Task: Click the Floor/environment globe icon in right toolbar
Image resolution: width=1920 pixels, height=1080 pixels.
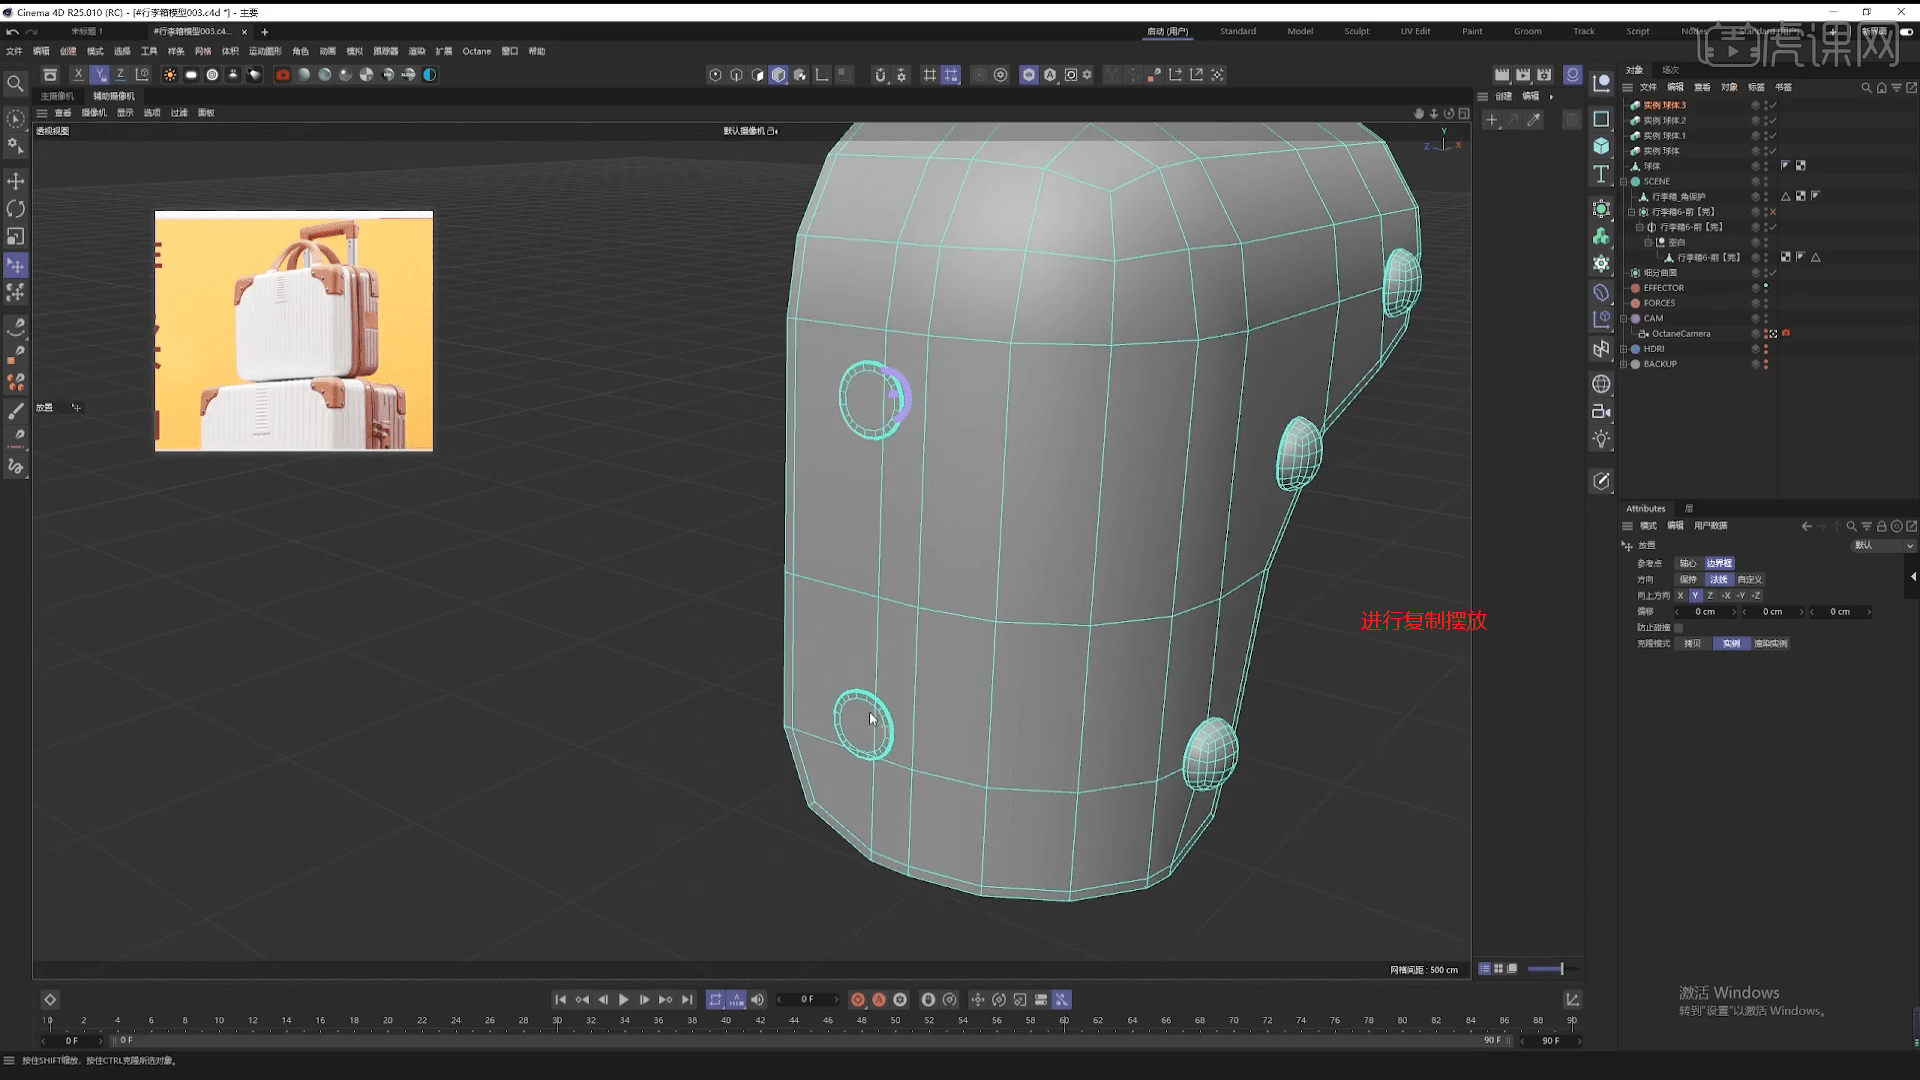Action: (x=1601, y=384)
